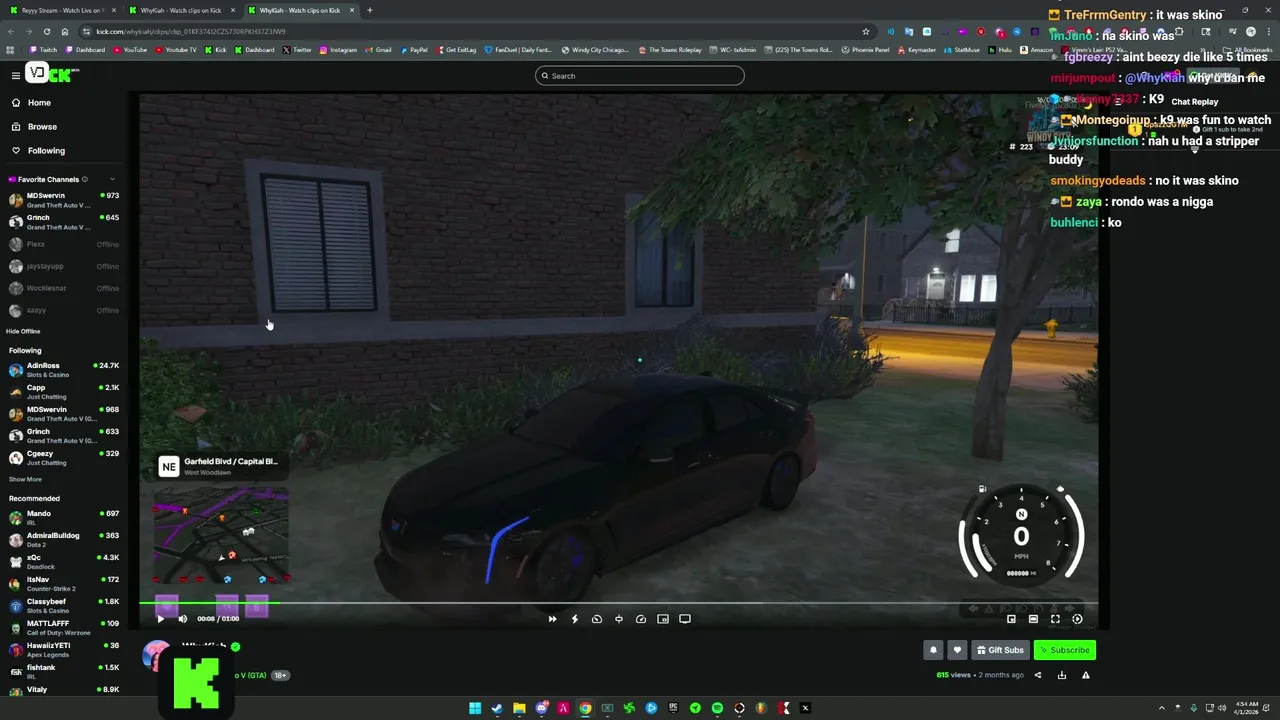The height and width of the screenshot is (720, 1280).
Task: Open Following in sidebar
Action: 46,151
